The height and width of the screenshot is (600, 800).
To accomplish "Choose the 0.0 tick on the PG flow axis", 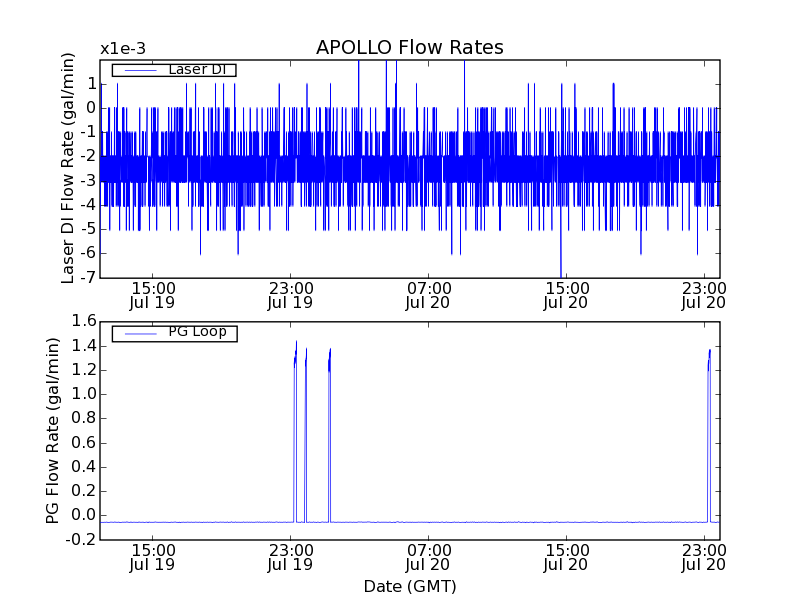I will (x=84, y=515).
